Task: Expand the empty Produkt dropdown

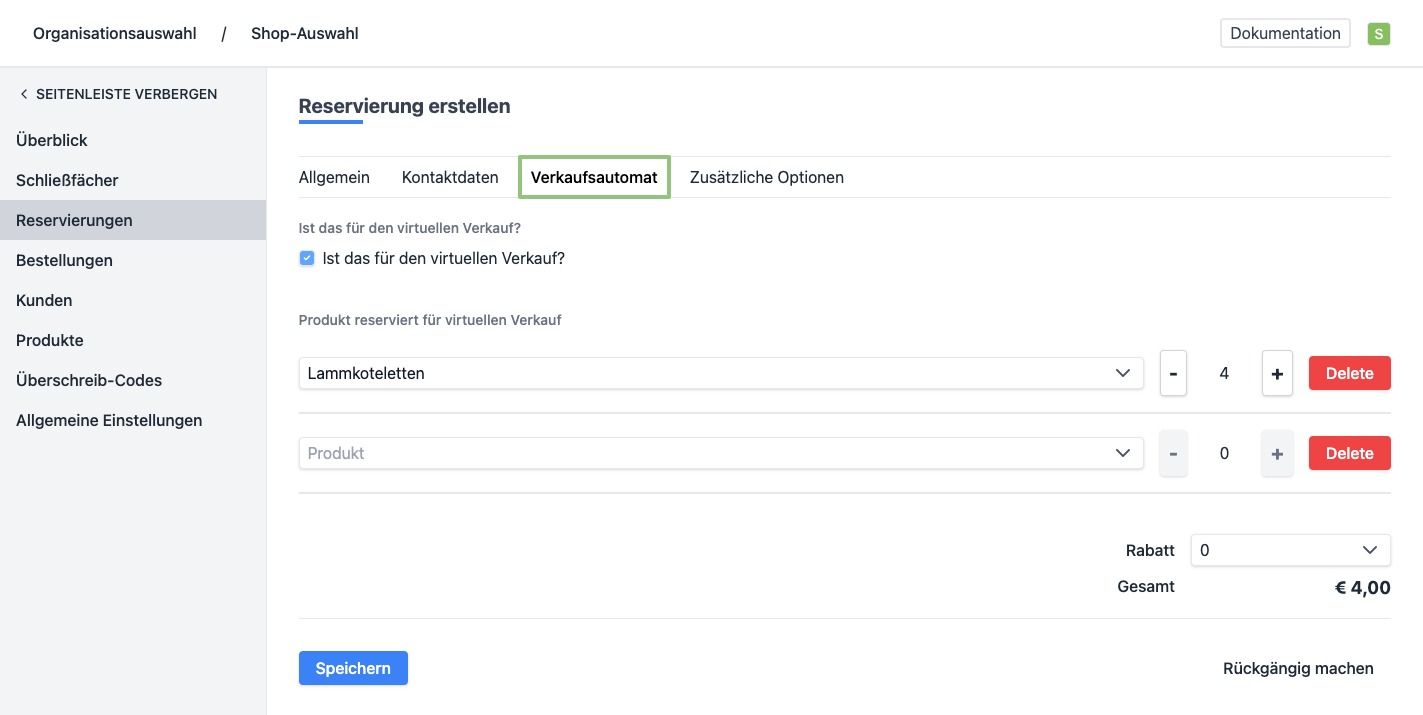Action: 720,453
